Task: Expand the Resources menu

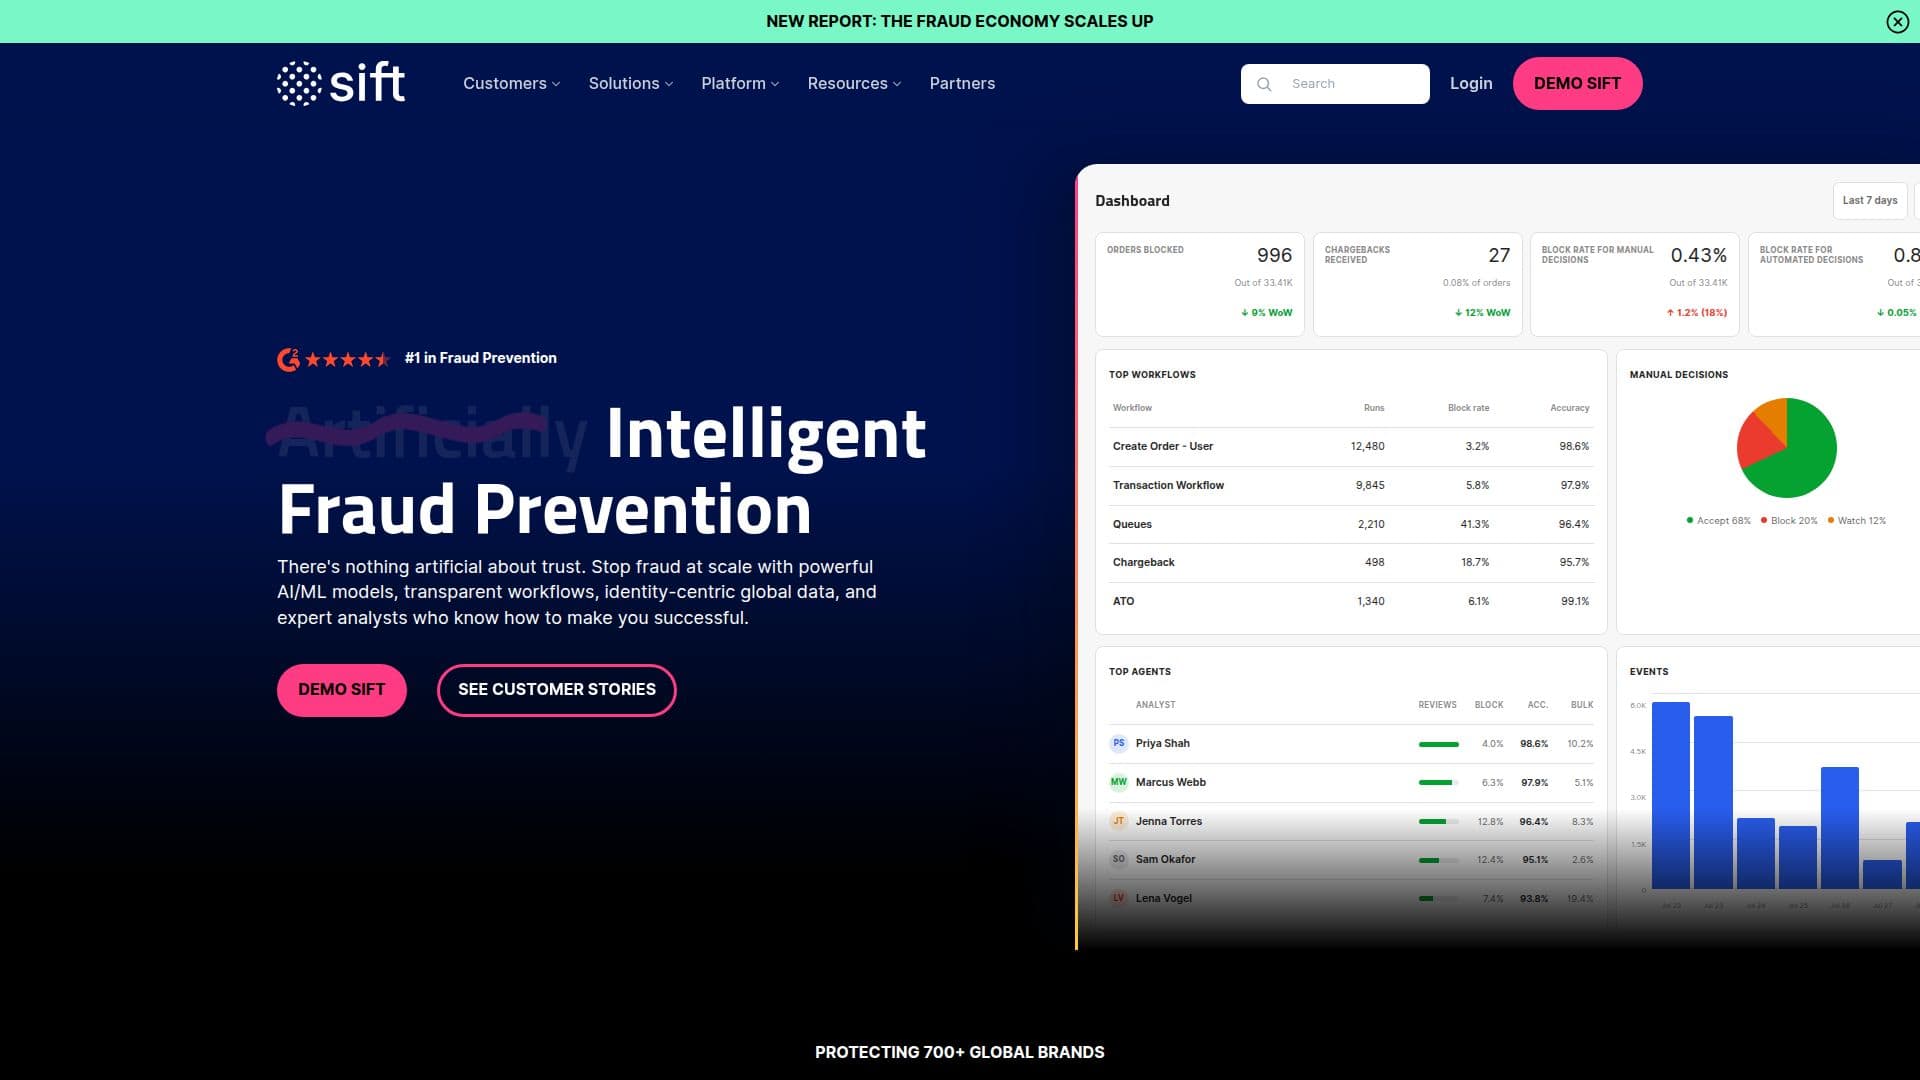Action: pyautogui.click(x=854, y=83)
